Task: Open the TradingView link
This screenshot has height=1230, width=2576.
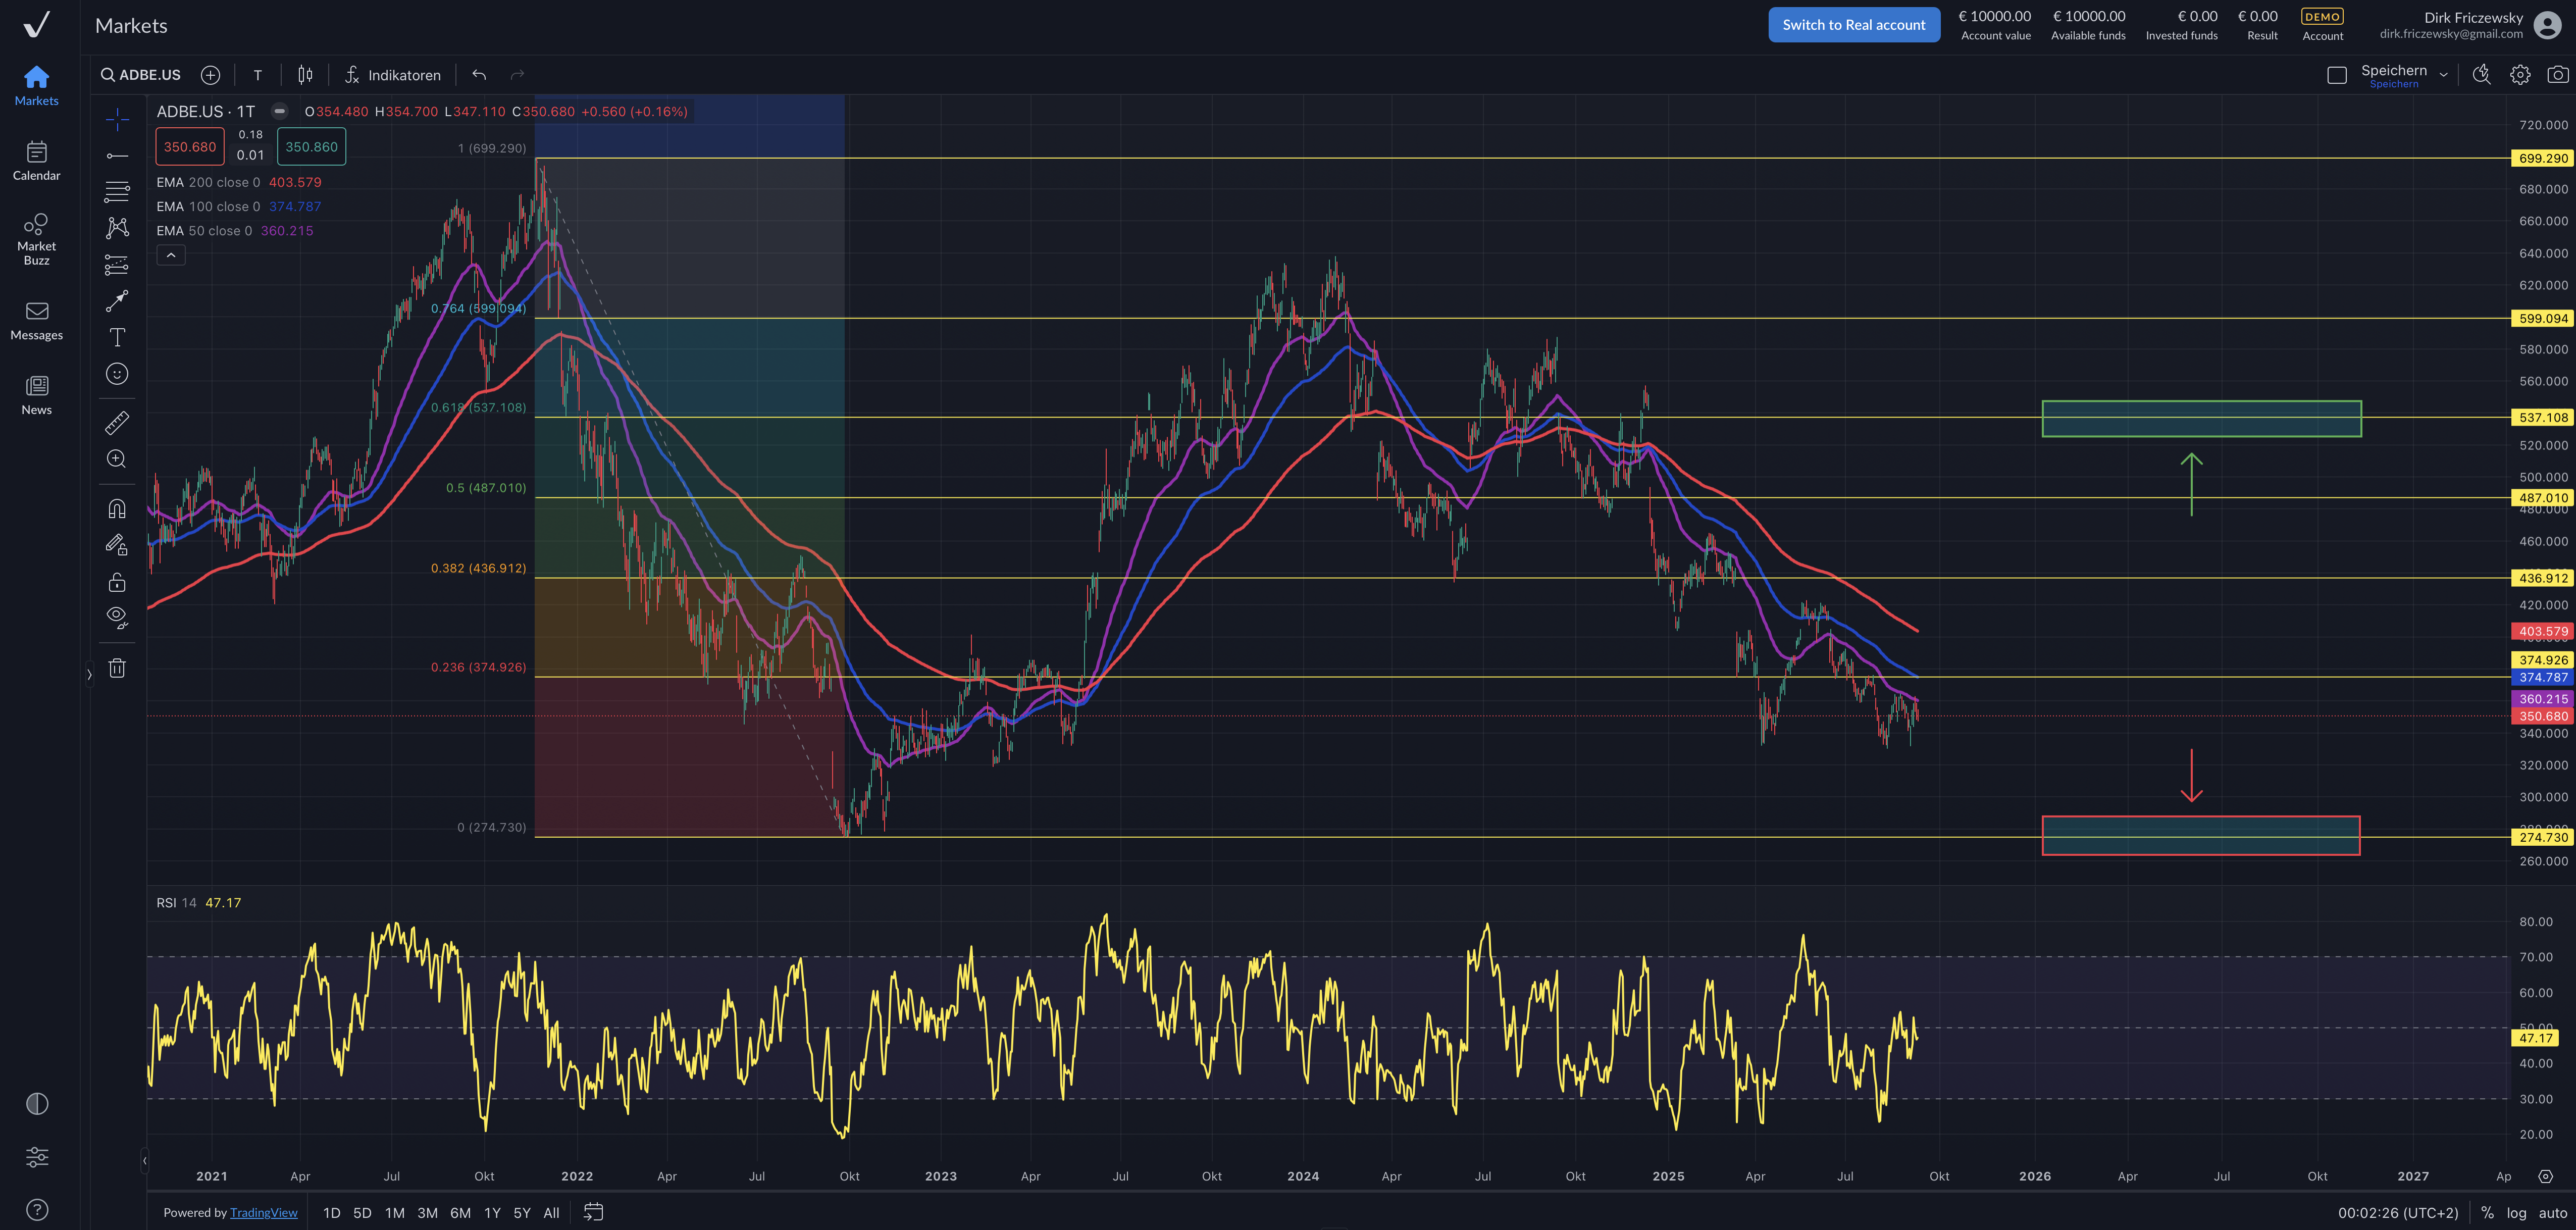Action: pyautogui.click(x=264, y=1212)
